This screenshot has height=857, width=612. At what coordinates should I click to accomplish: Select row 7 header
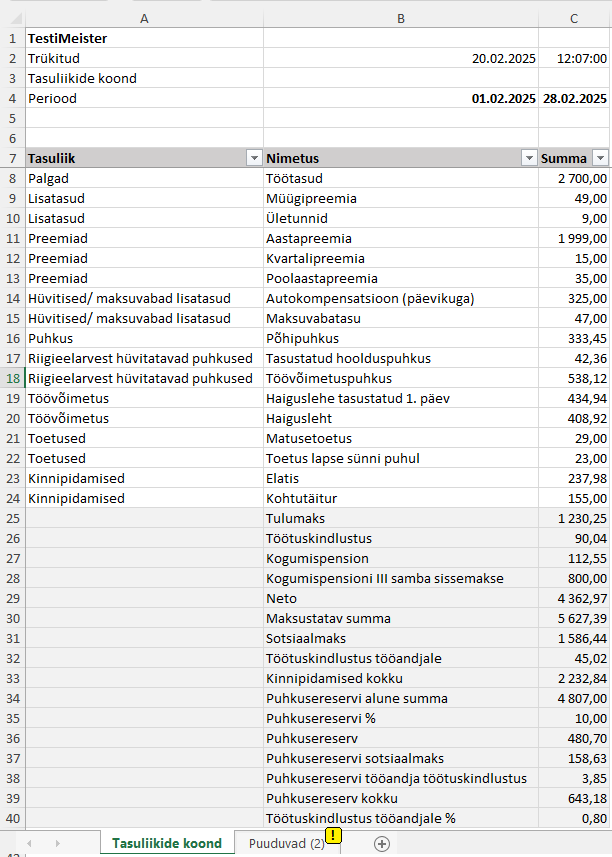point(12,158)
